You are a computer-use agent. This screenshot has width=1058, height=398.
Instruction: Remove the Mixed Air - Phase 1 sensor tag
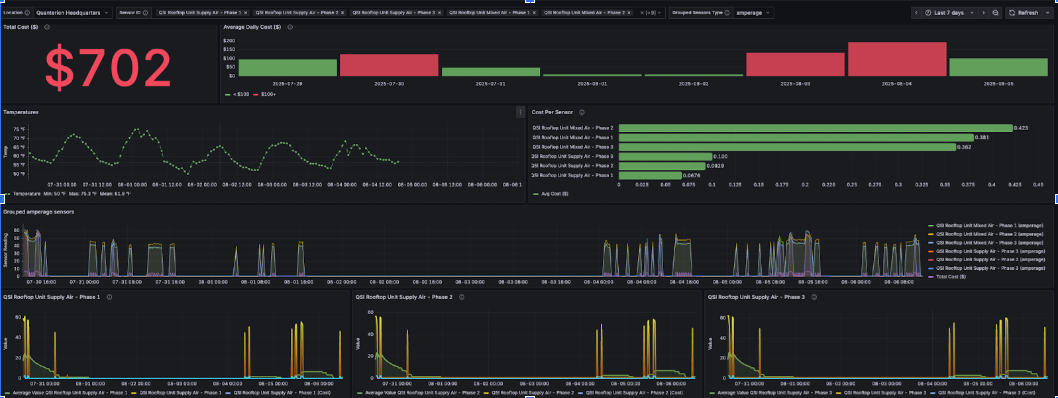click(x=535, y=13)
